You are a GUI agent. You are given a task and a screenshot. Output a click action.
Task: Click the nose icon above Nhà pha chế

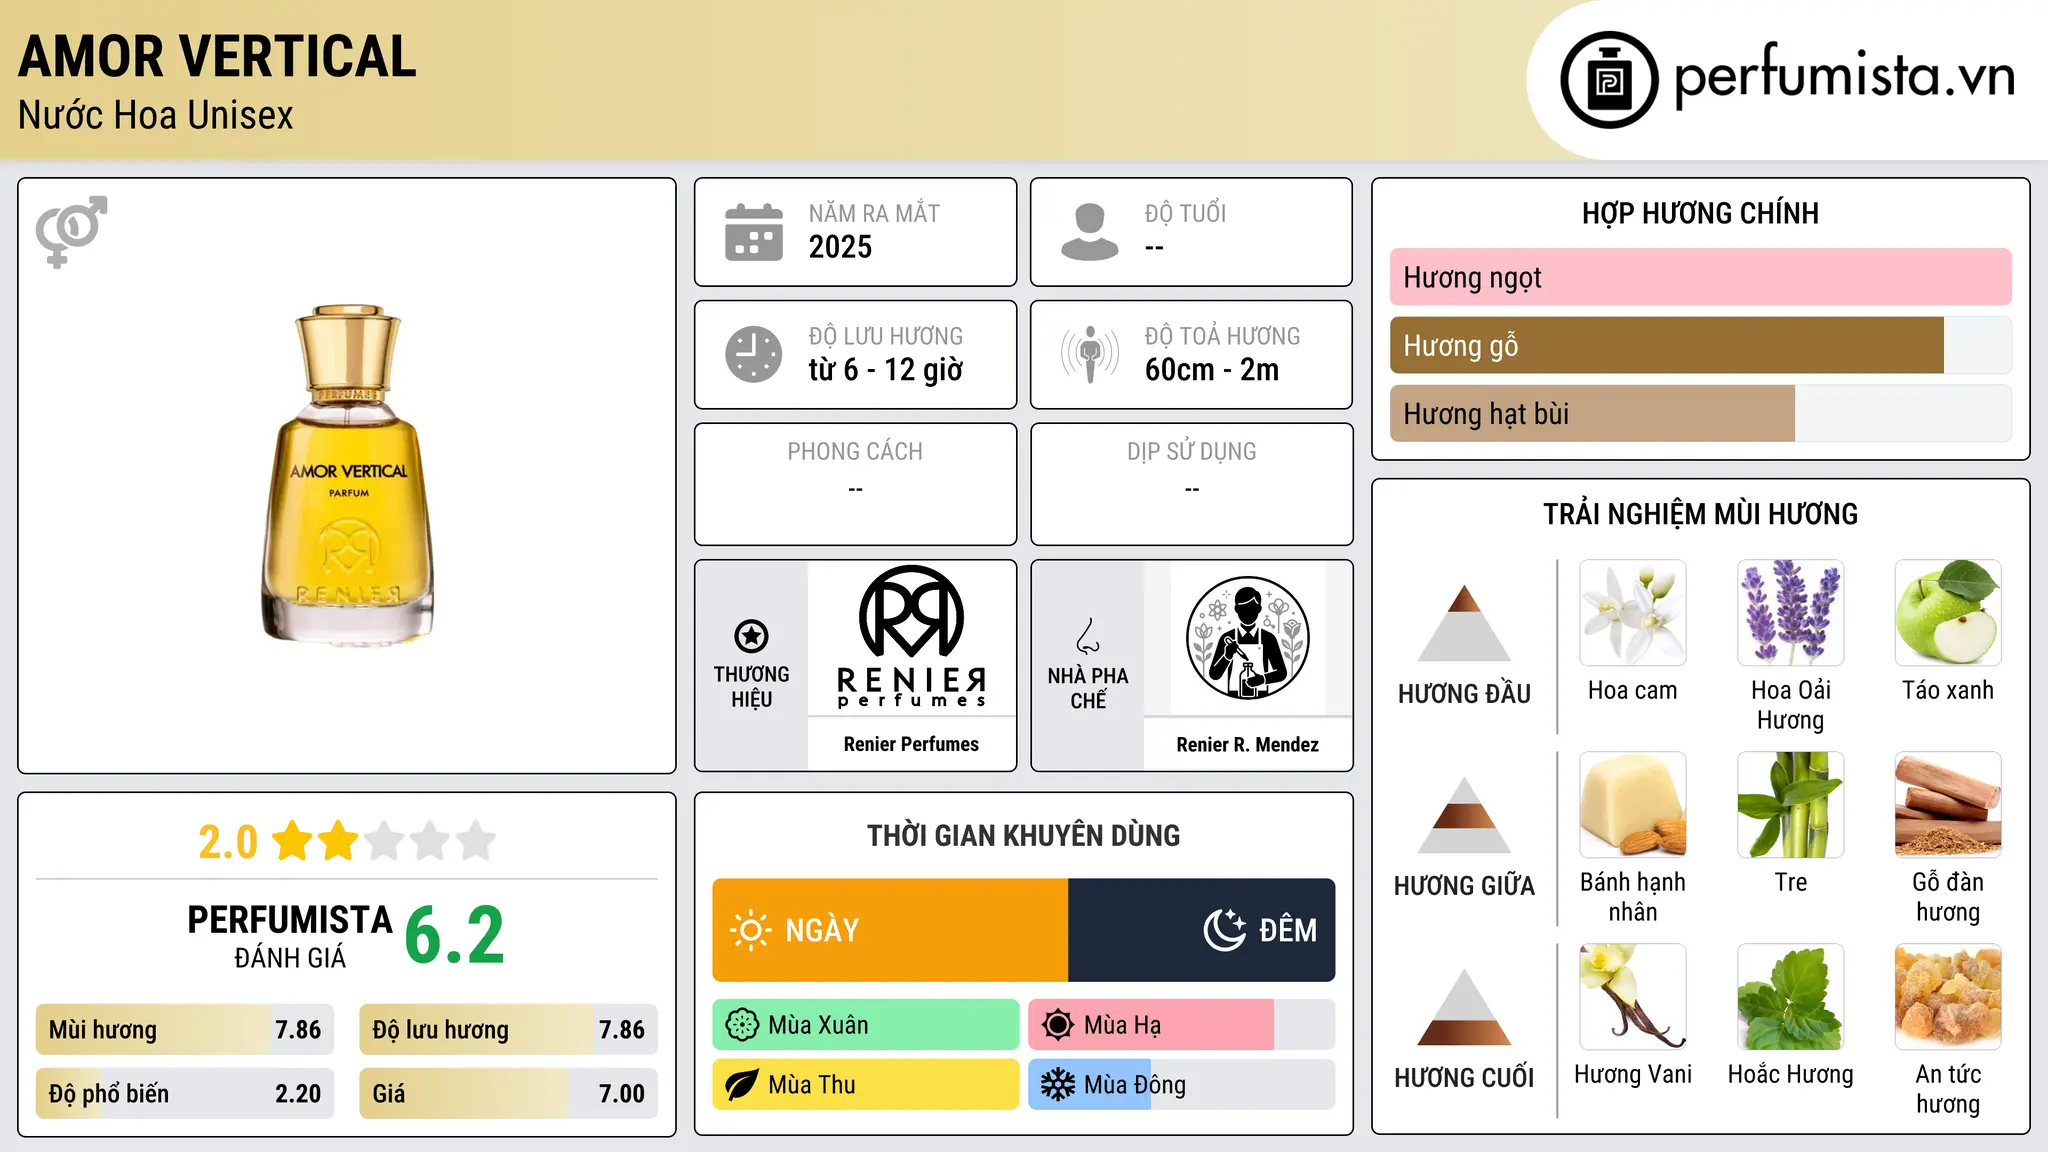pyautogui.click(x=1088, y=636)
